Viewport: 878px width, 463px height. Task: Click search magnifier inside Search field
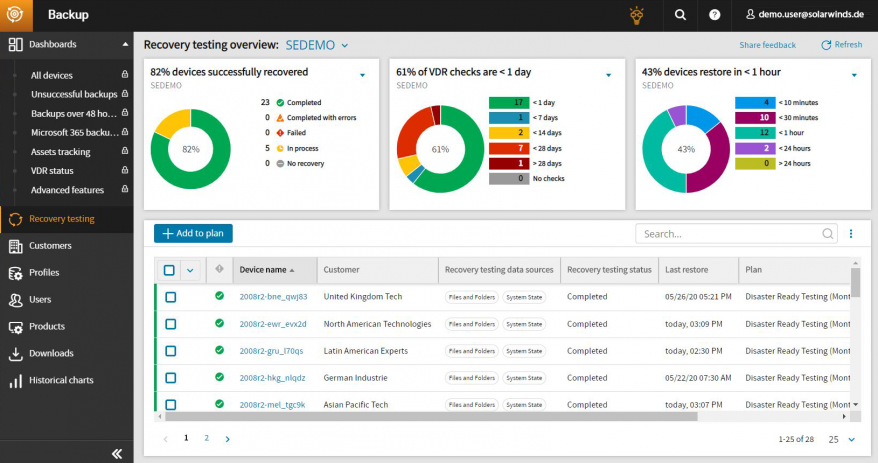click(828, 234)
